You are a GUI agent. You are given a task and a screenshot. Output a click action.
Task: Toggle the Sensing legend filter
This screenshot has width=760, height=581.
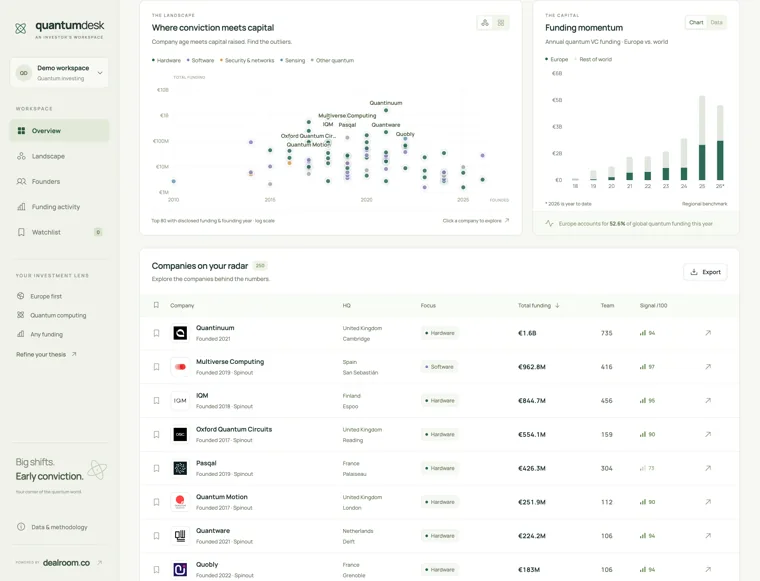click(293, 61)
